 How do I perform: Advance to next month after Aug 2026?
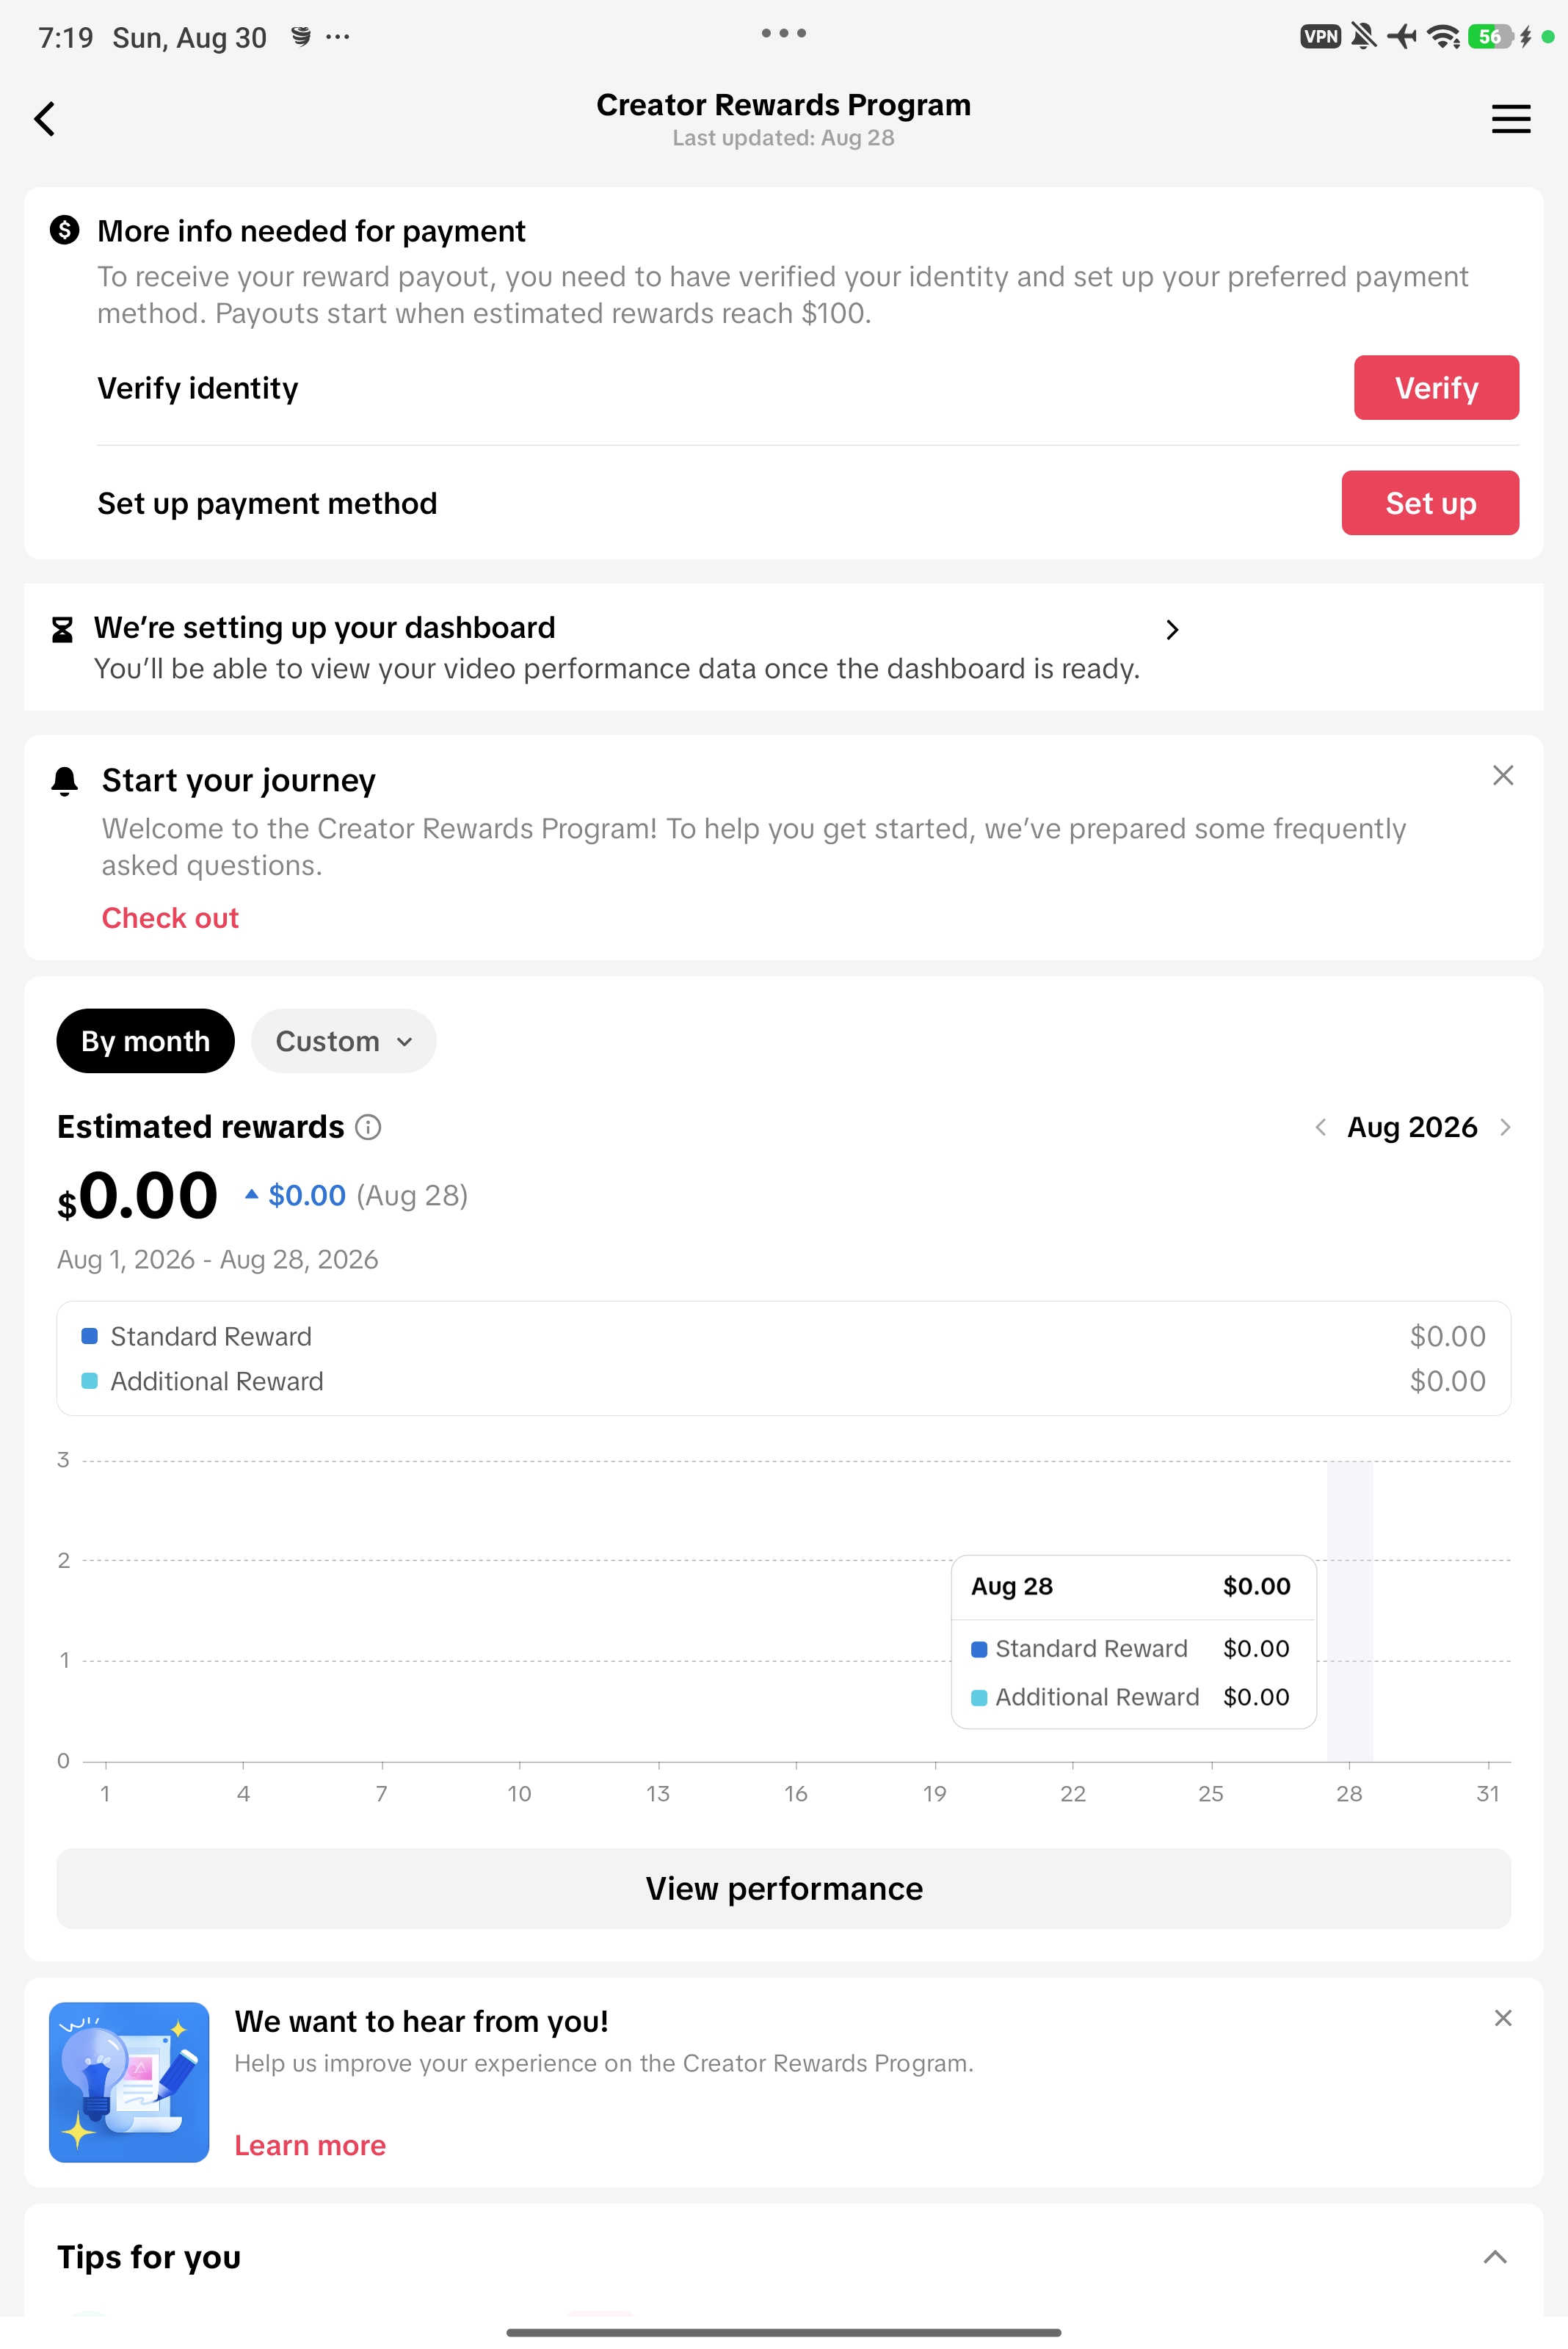coord(1505,1127)
